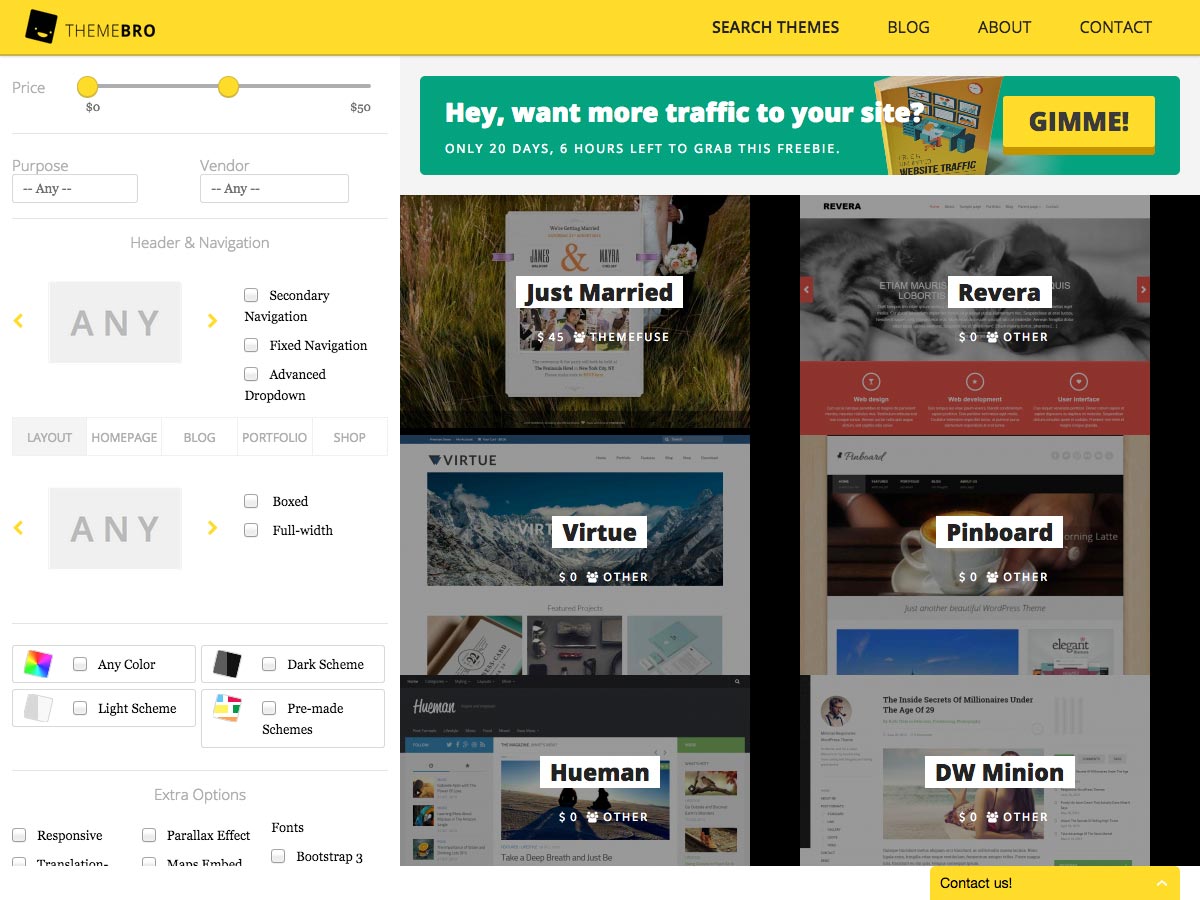Enable the Responsive checkbox
This screenshot has width=1200, height=900.
(19, 835)
